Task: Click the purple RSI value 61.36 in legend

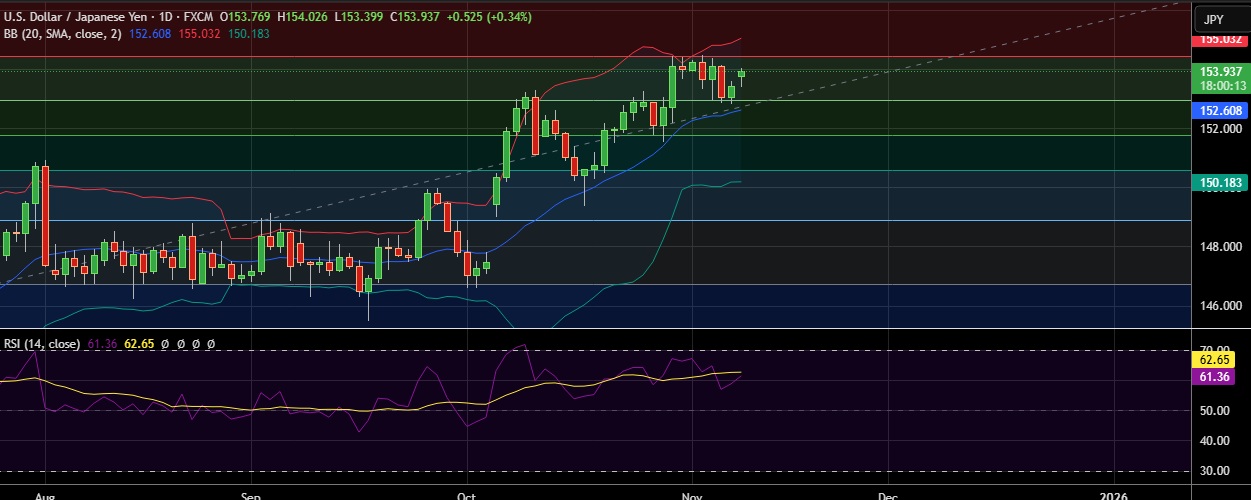Action: (x=102, y=343)
